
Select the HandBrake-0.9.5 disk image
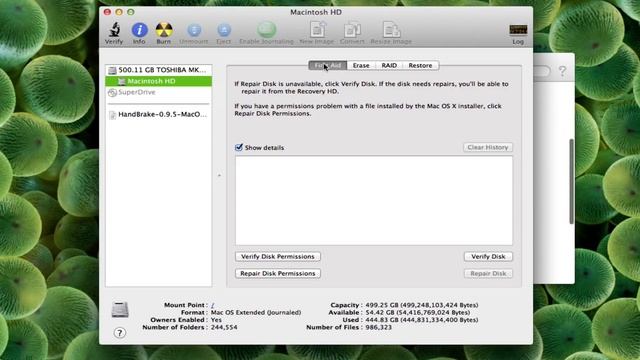158,115
